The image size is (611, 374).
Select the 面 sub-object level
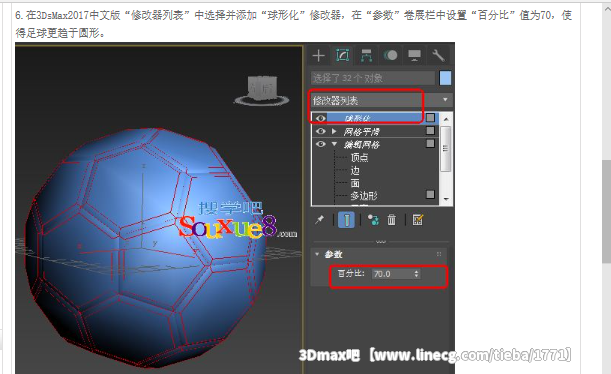tap(355, 183)
